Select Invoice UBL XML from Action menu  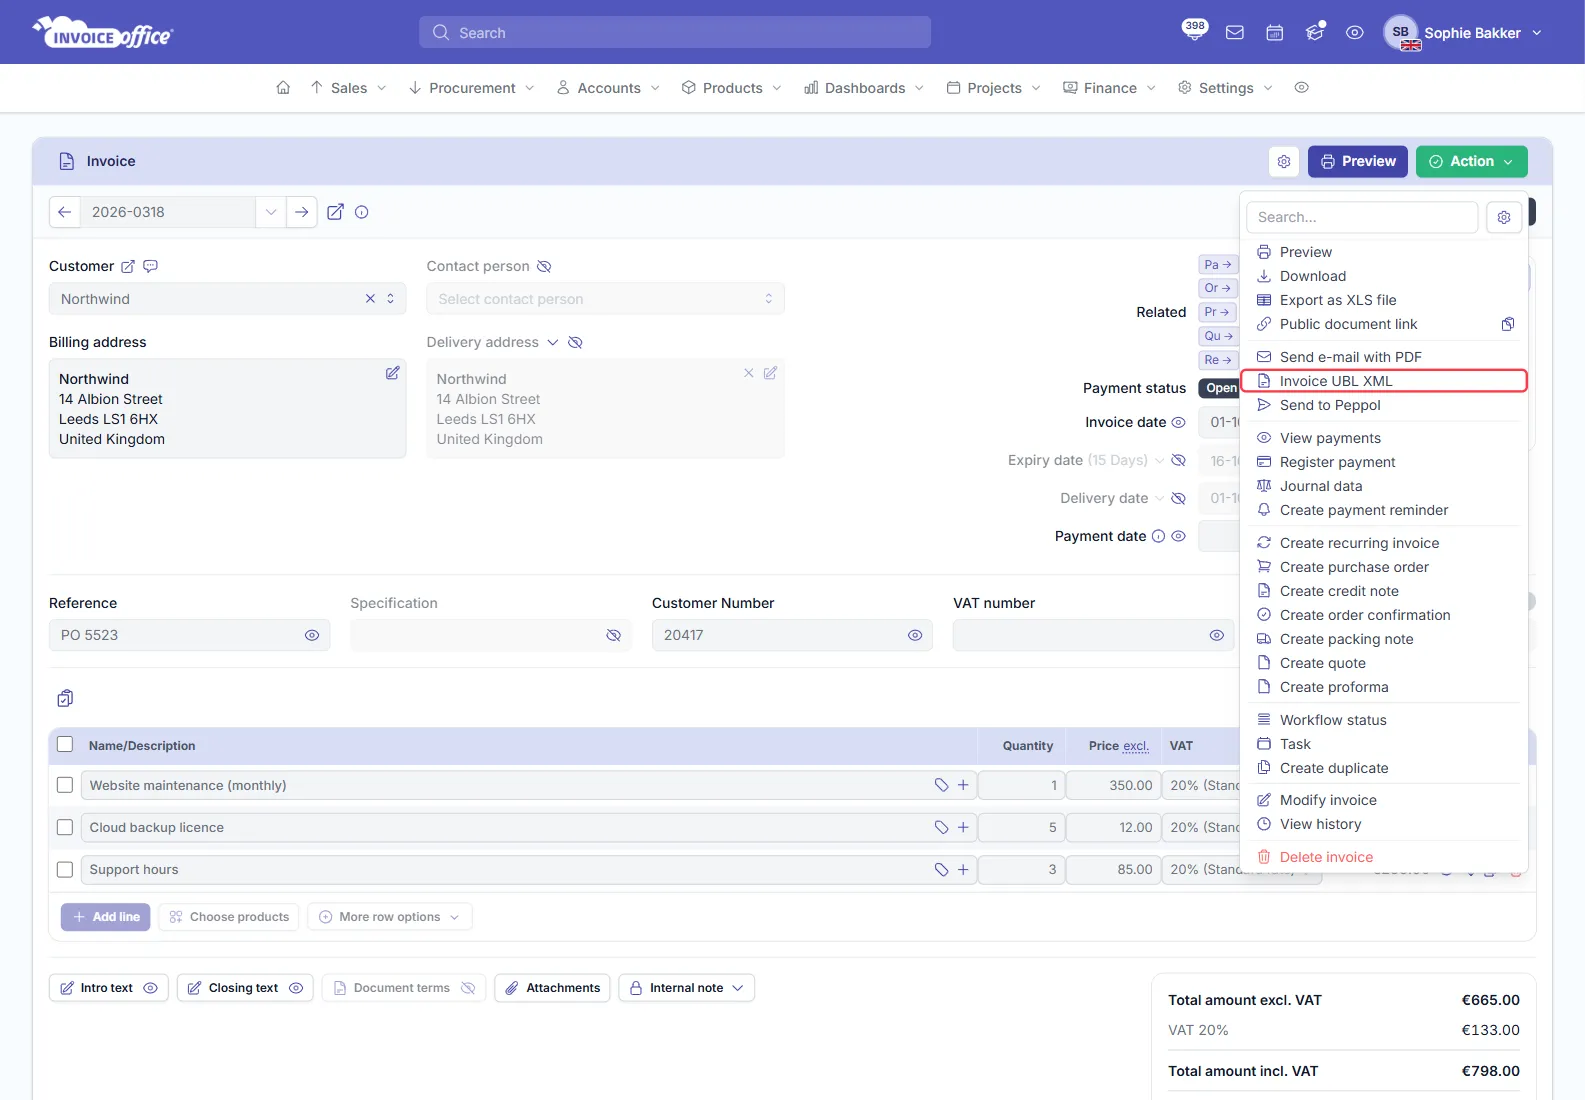point(1384,381)
